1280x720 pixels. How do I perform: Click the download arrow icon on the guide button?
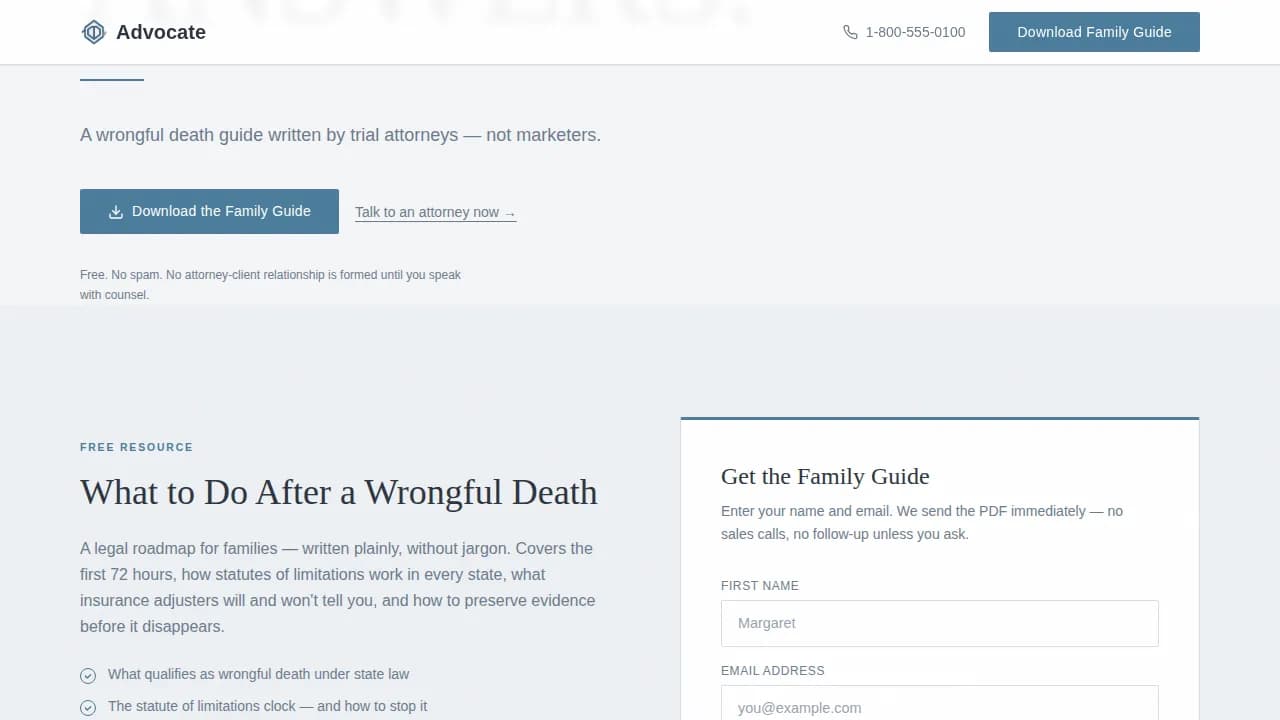(x=116, y=211)
